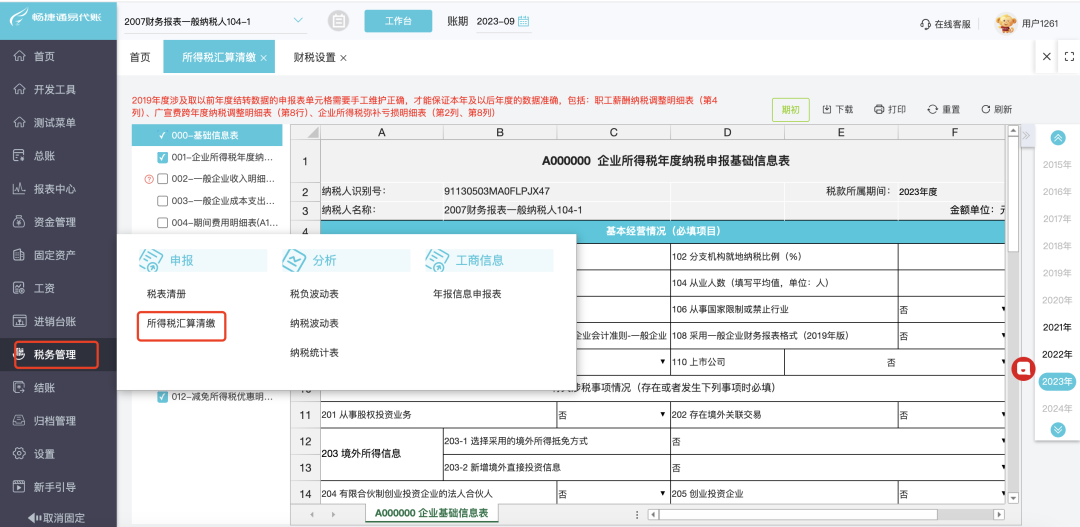The image size is (1080, 527).
Task: Open 所得税汇算清缴 in the popup menu
Action: (x=182, y=322)
